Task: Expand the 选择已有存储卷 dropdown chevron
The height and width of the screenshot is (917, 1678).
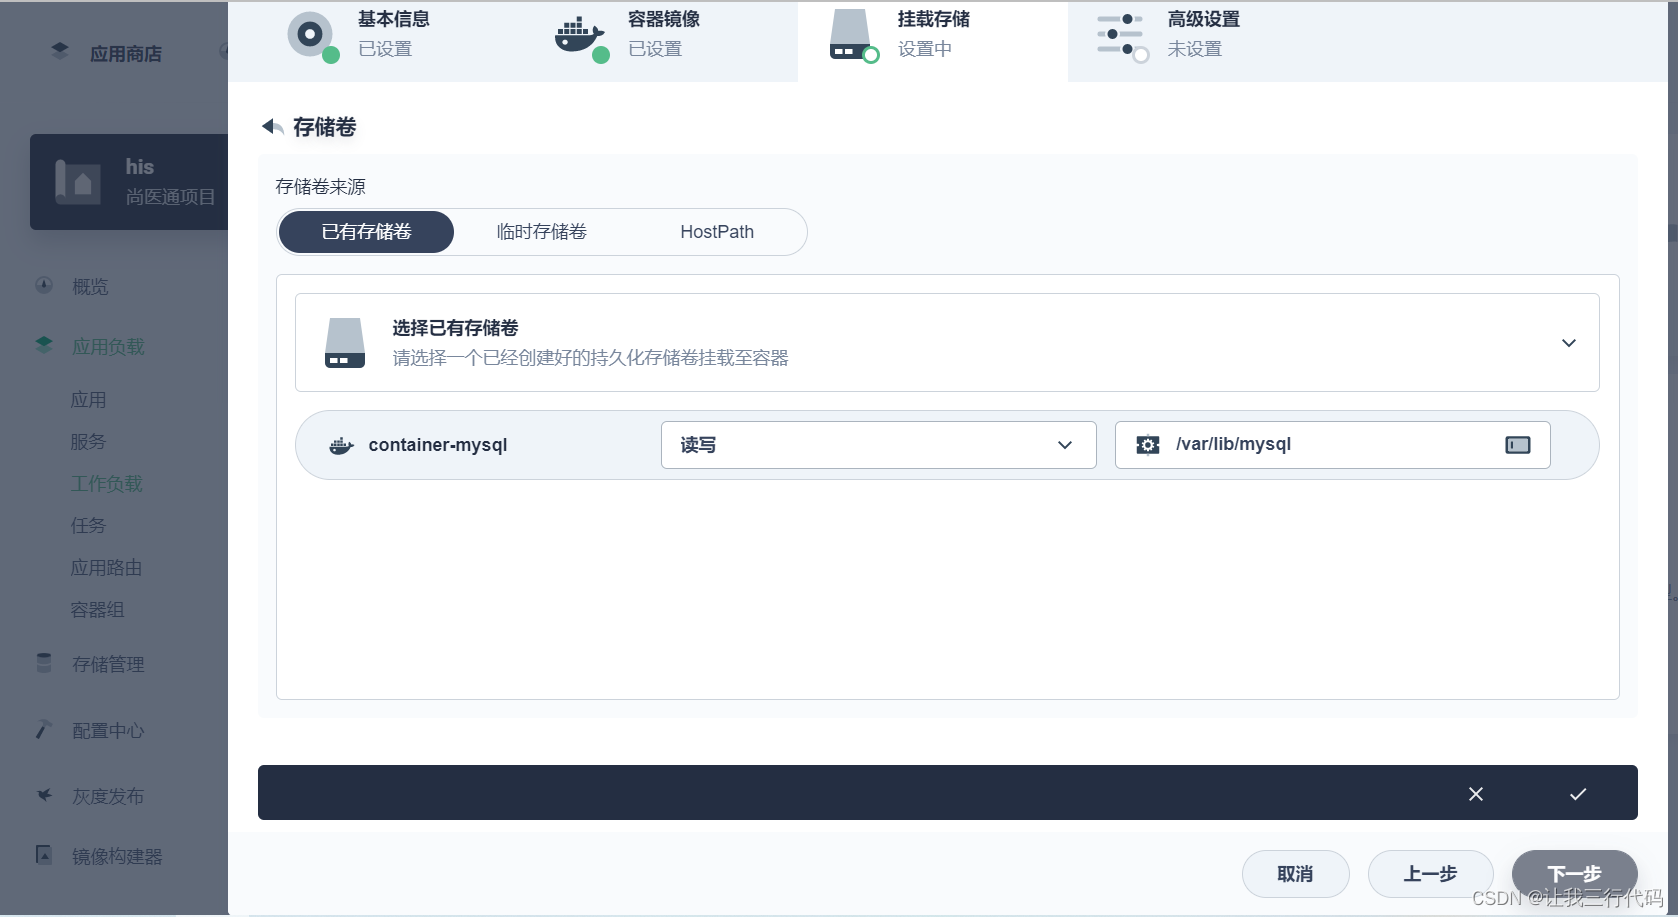Action: coord(1569,343)
